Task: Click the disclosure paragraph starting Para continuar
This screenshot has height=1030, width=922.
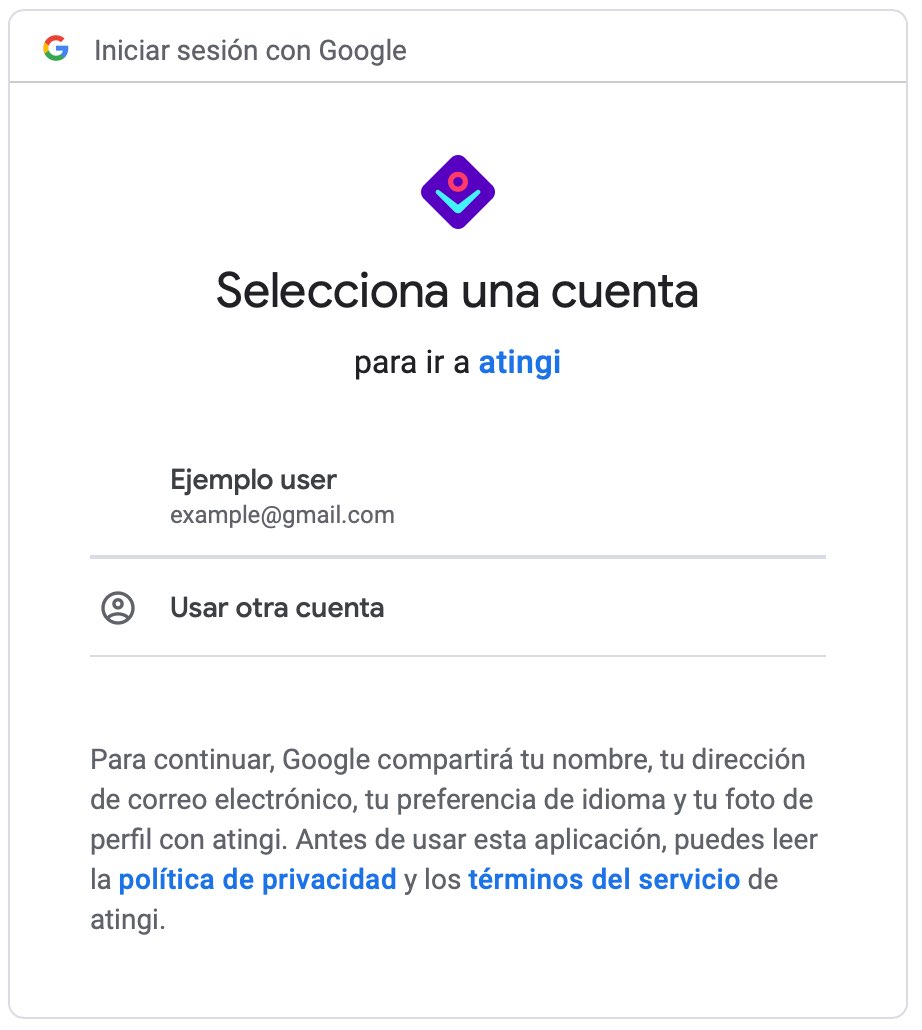Action: coord(454,840)
